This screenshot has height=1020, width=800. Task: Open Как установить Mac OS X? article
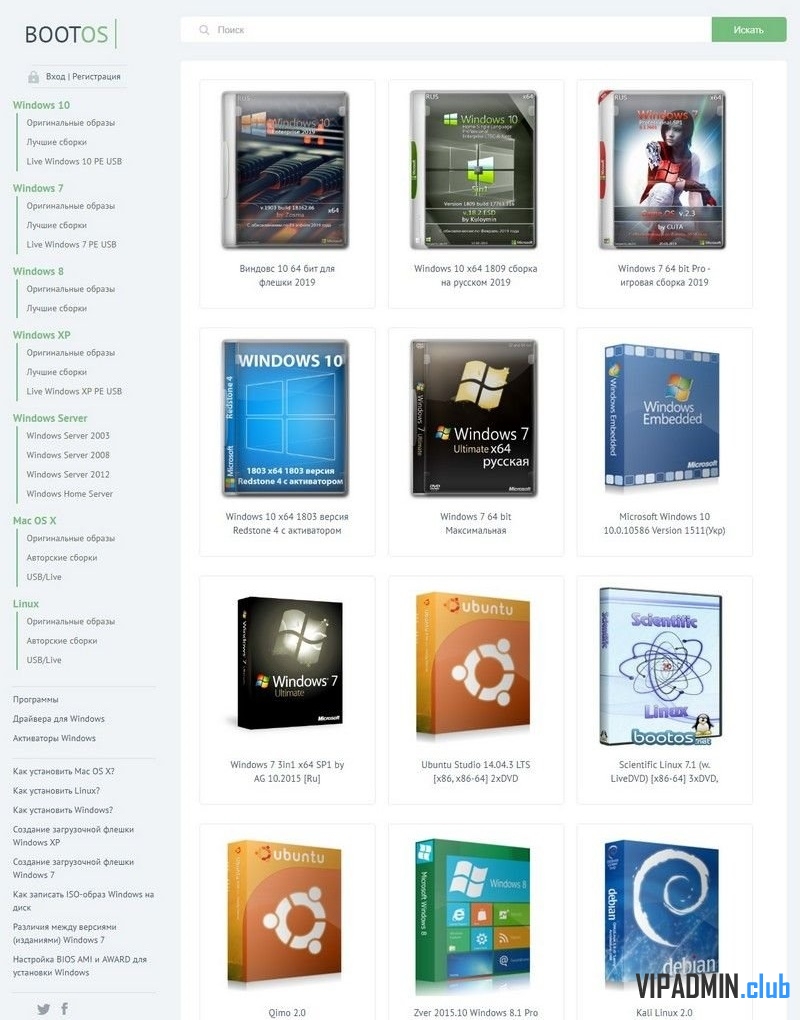click(x=64, y=772)
